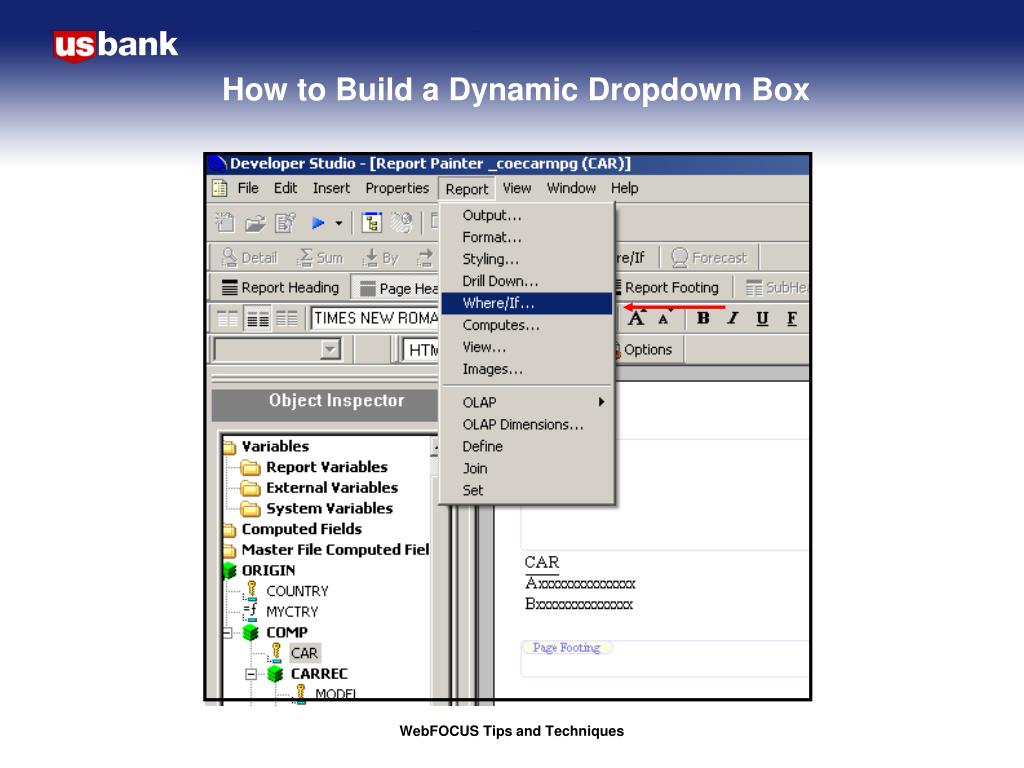Click the decrease font size A icon
This screenshot has height=768, width=1024.
(x=665, y=319)
